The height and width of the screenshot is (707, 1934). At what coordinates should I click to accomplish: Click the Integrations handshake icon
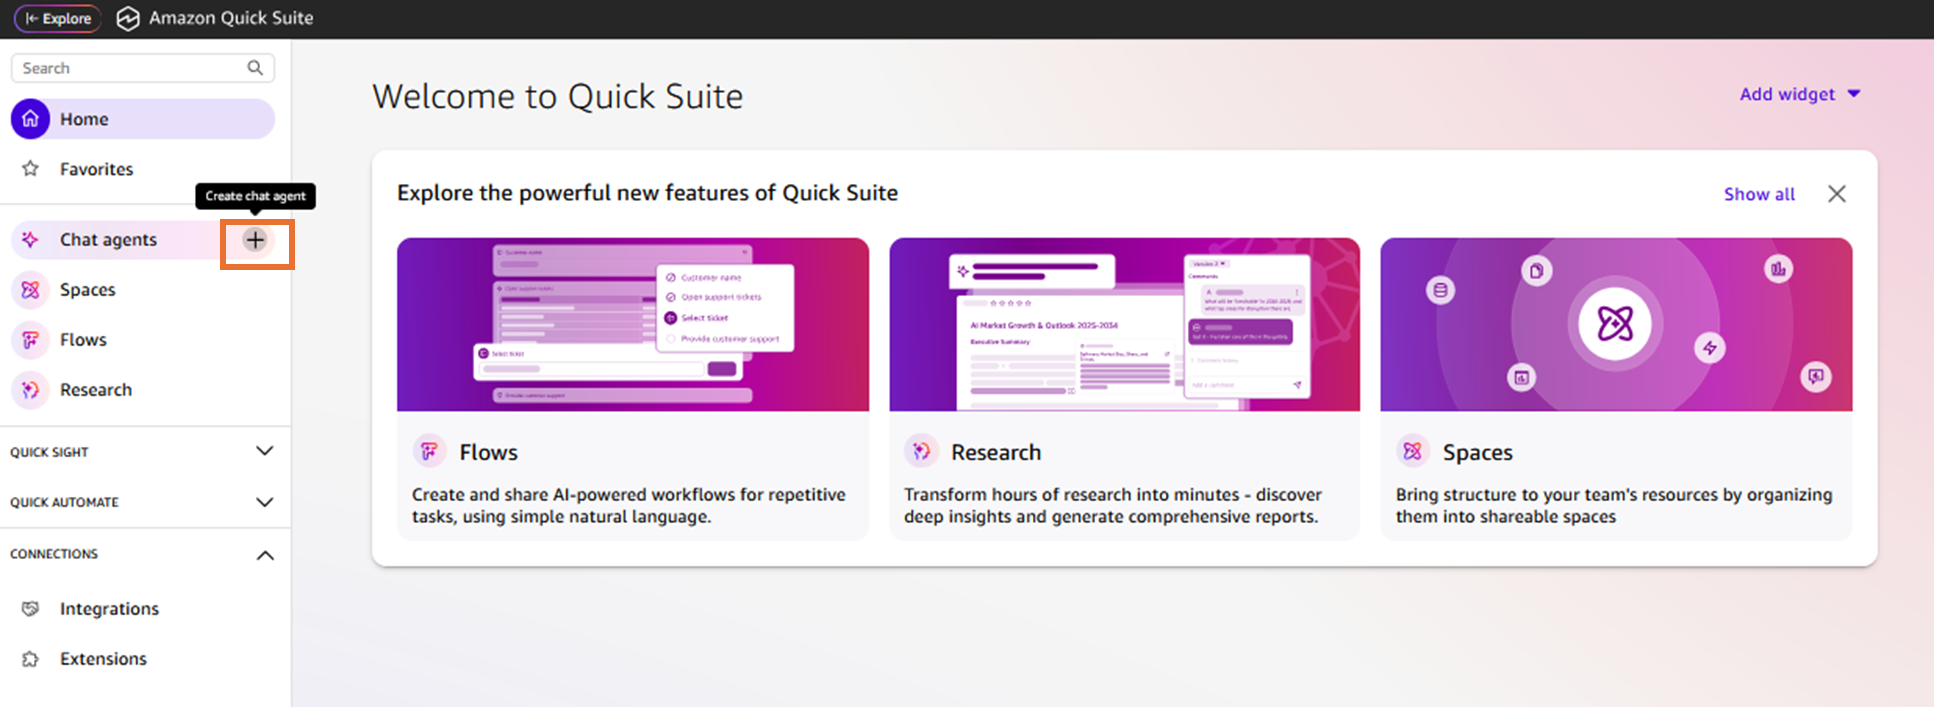31,609
